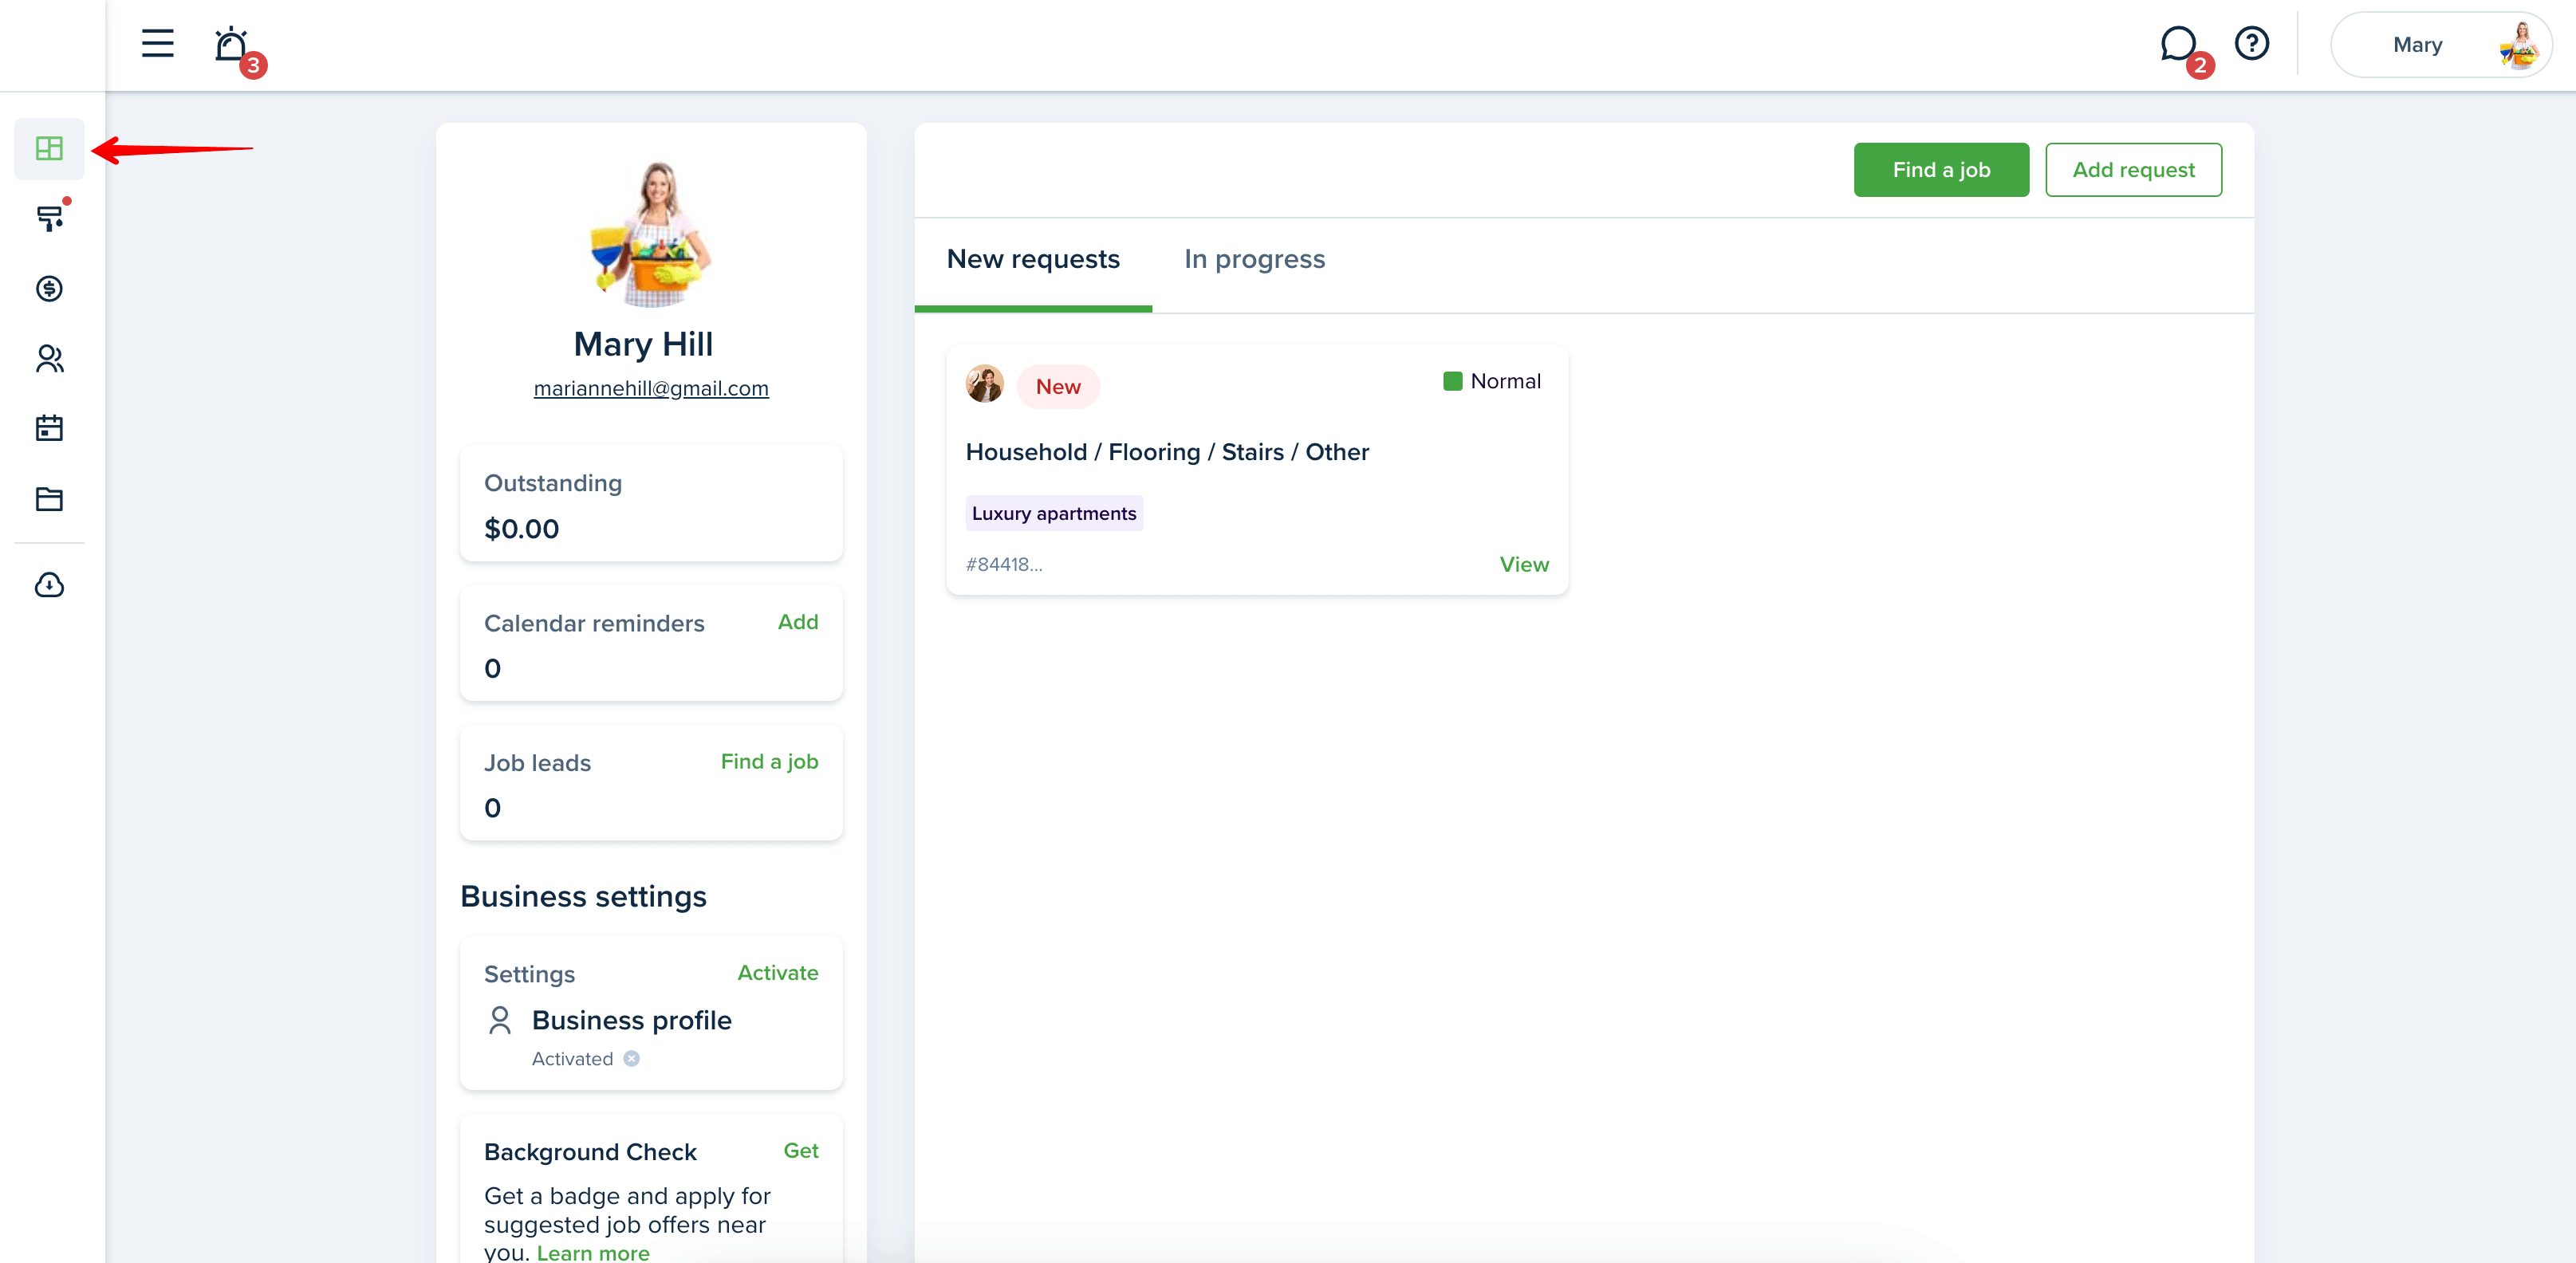Image resolution: width=2576 pixels, height=1263 pixels.
Task: Open the hamburger menu
Action: tap(157, 44)
